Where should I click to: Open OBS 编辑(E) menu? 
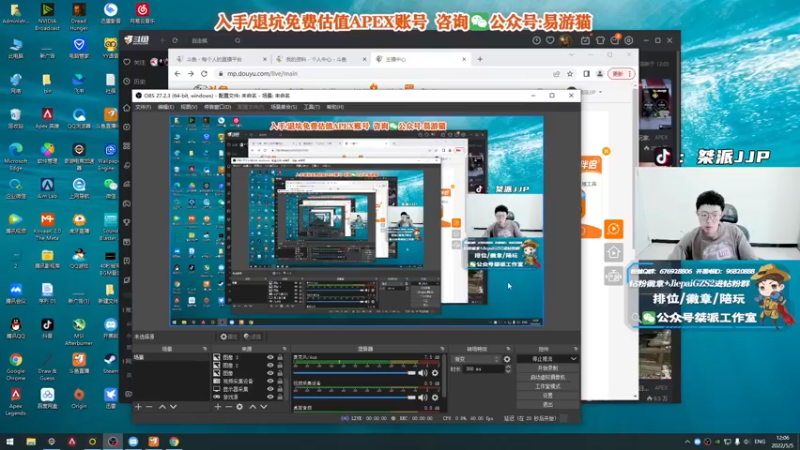pyautogui.click(x=166, y=107)
